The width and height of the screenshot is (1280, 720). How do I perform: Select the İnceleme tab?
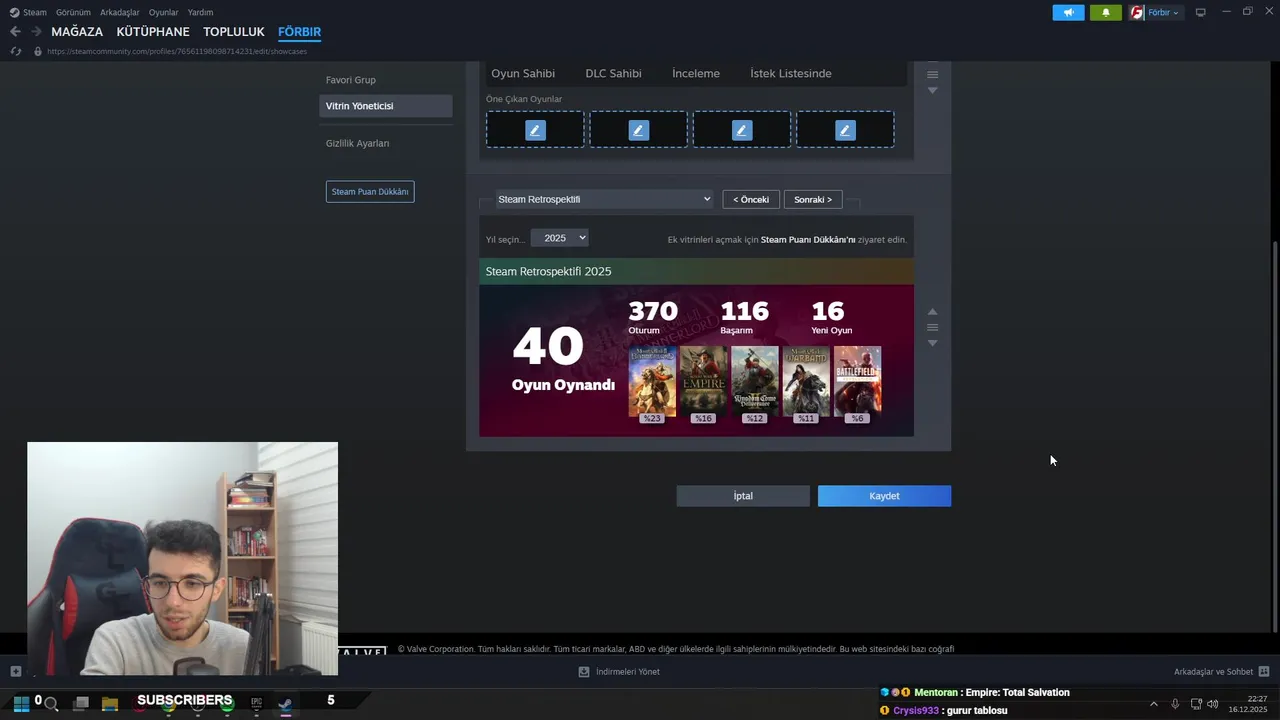coord(696,73)
